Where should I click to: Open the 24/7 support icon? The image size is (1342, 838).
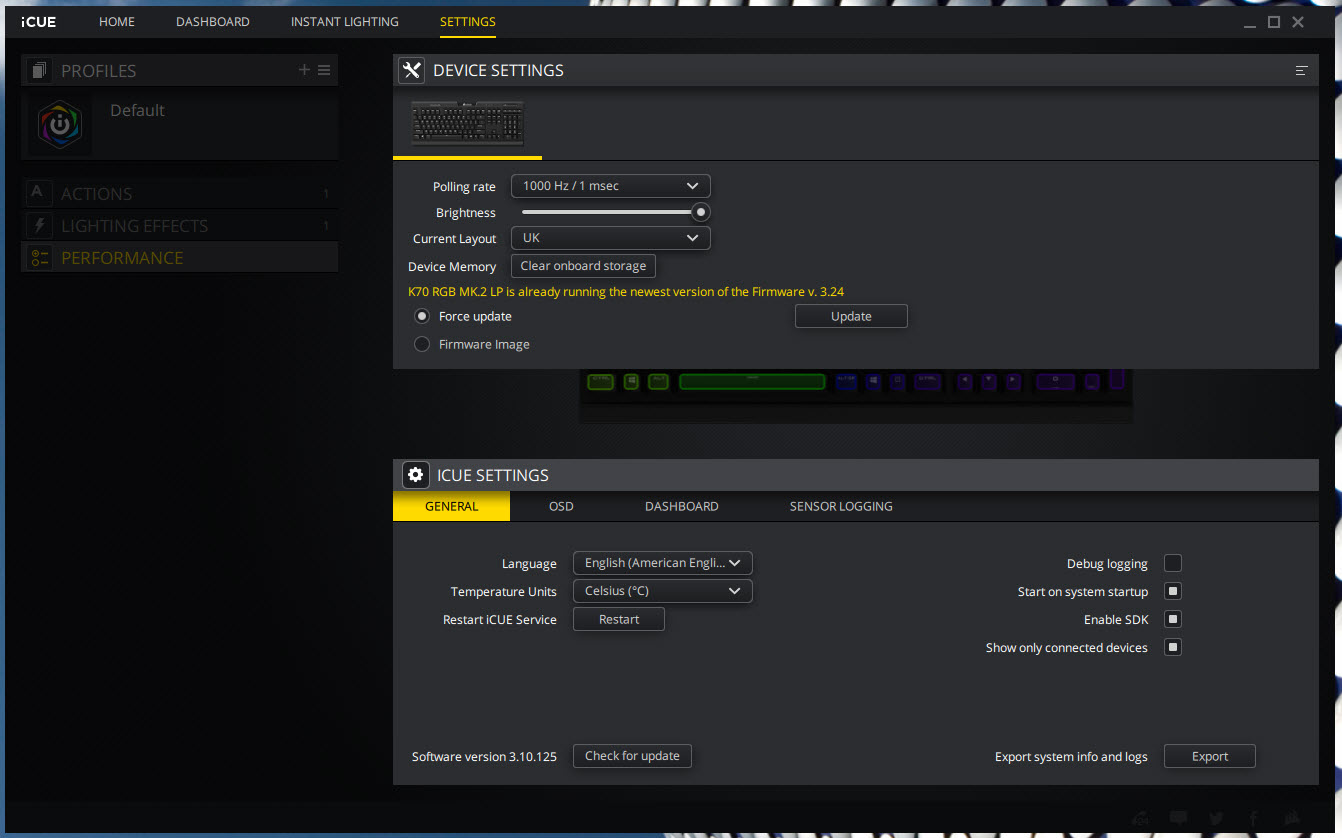click(1141, 818)
